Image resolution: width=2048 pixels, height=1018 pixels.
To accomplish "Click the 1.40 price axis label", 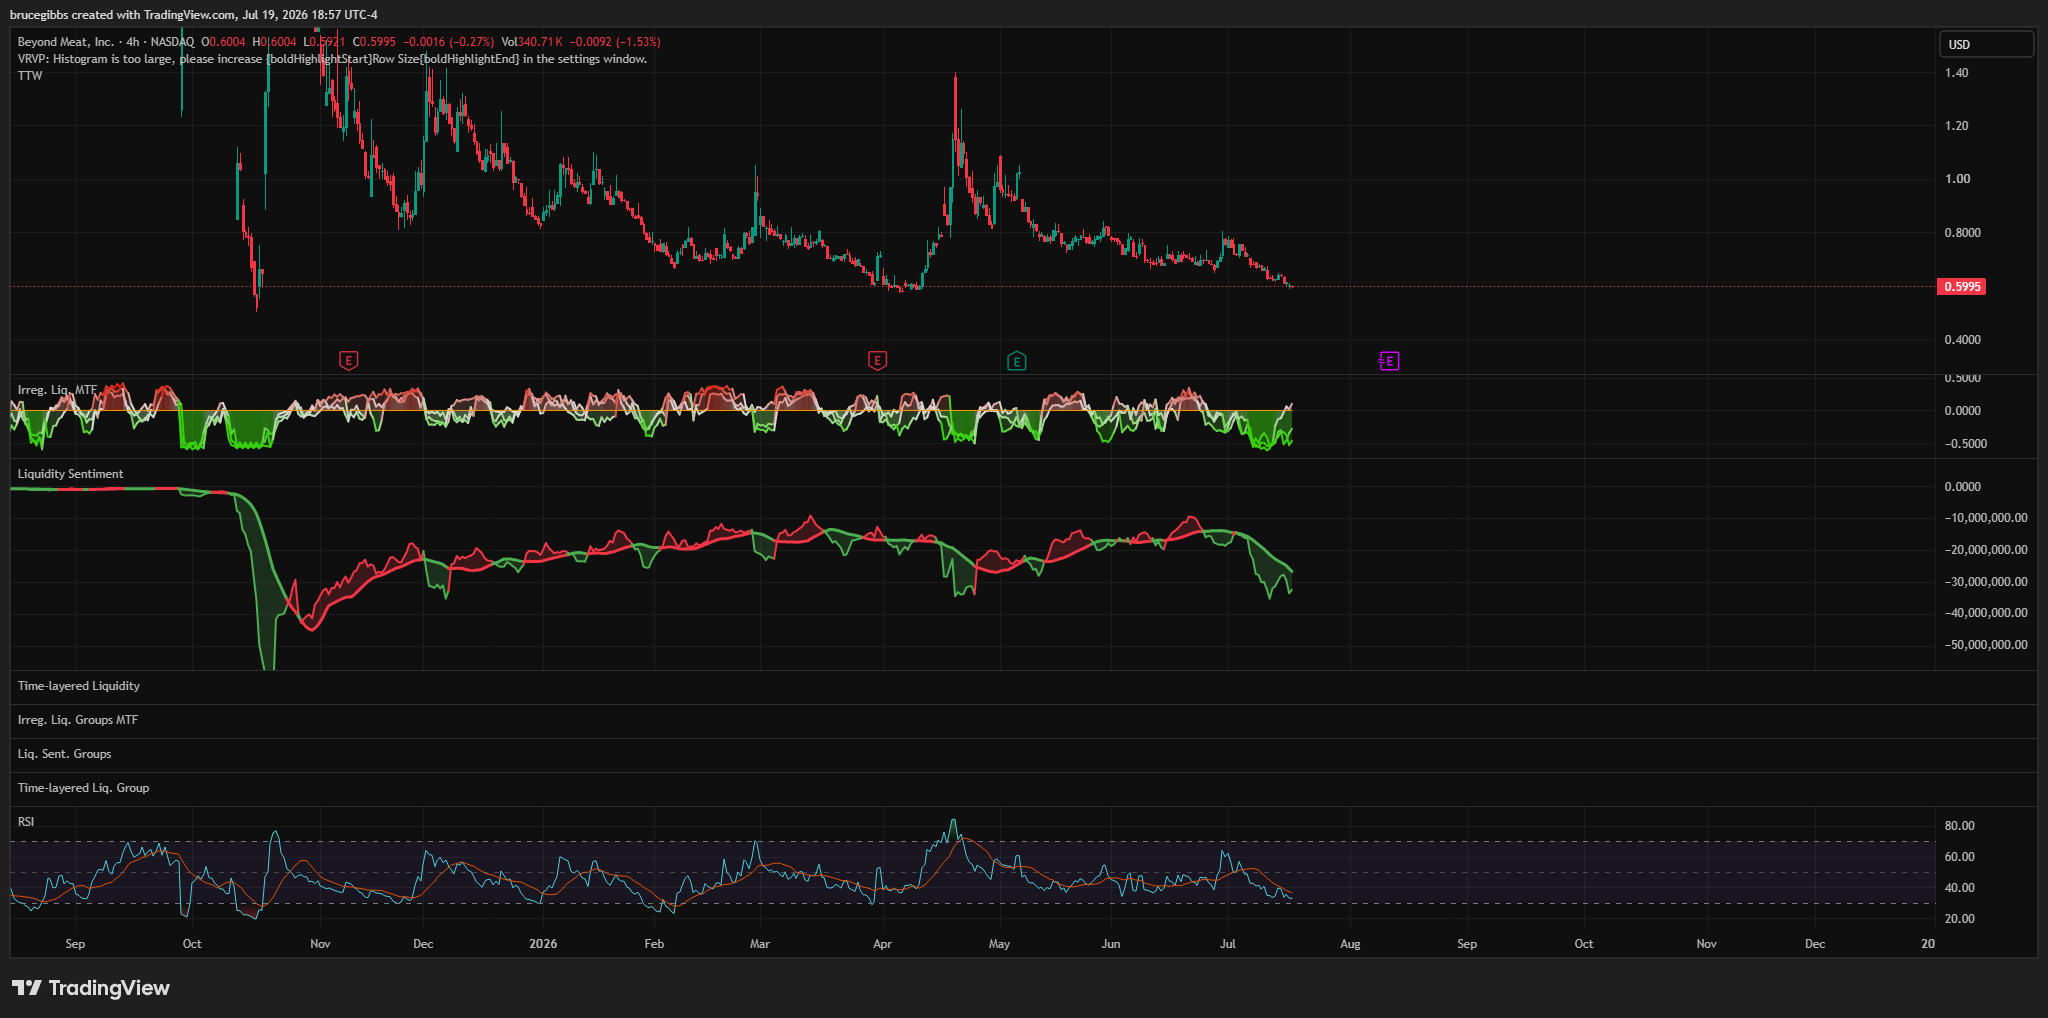I will pos(1956,73).
